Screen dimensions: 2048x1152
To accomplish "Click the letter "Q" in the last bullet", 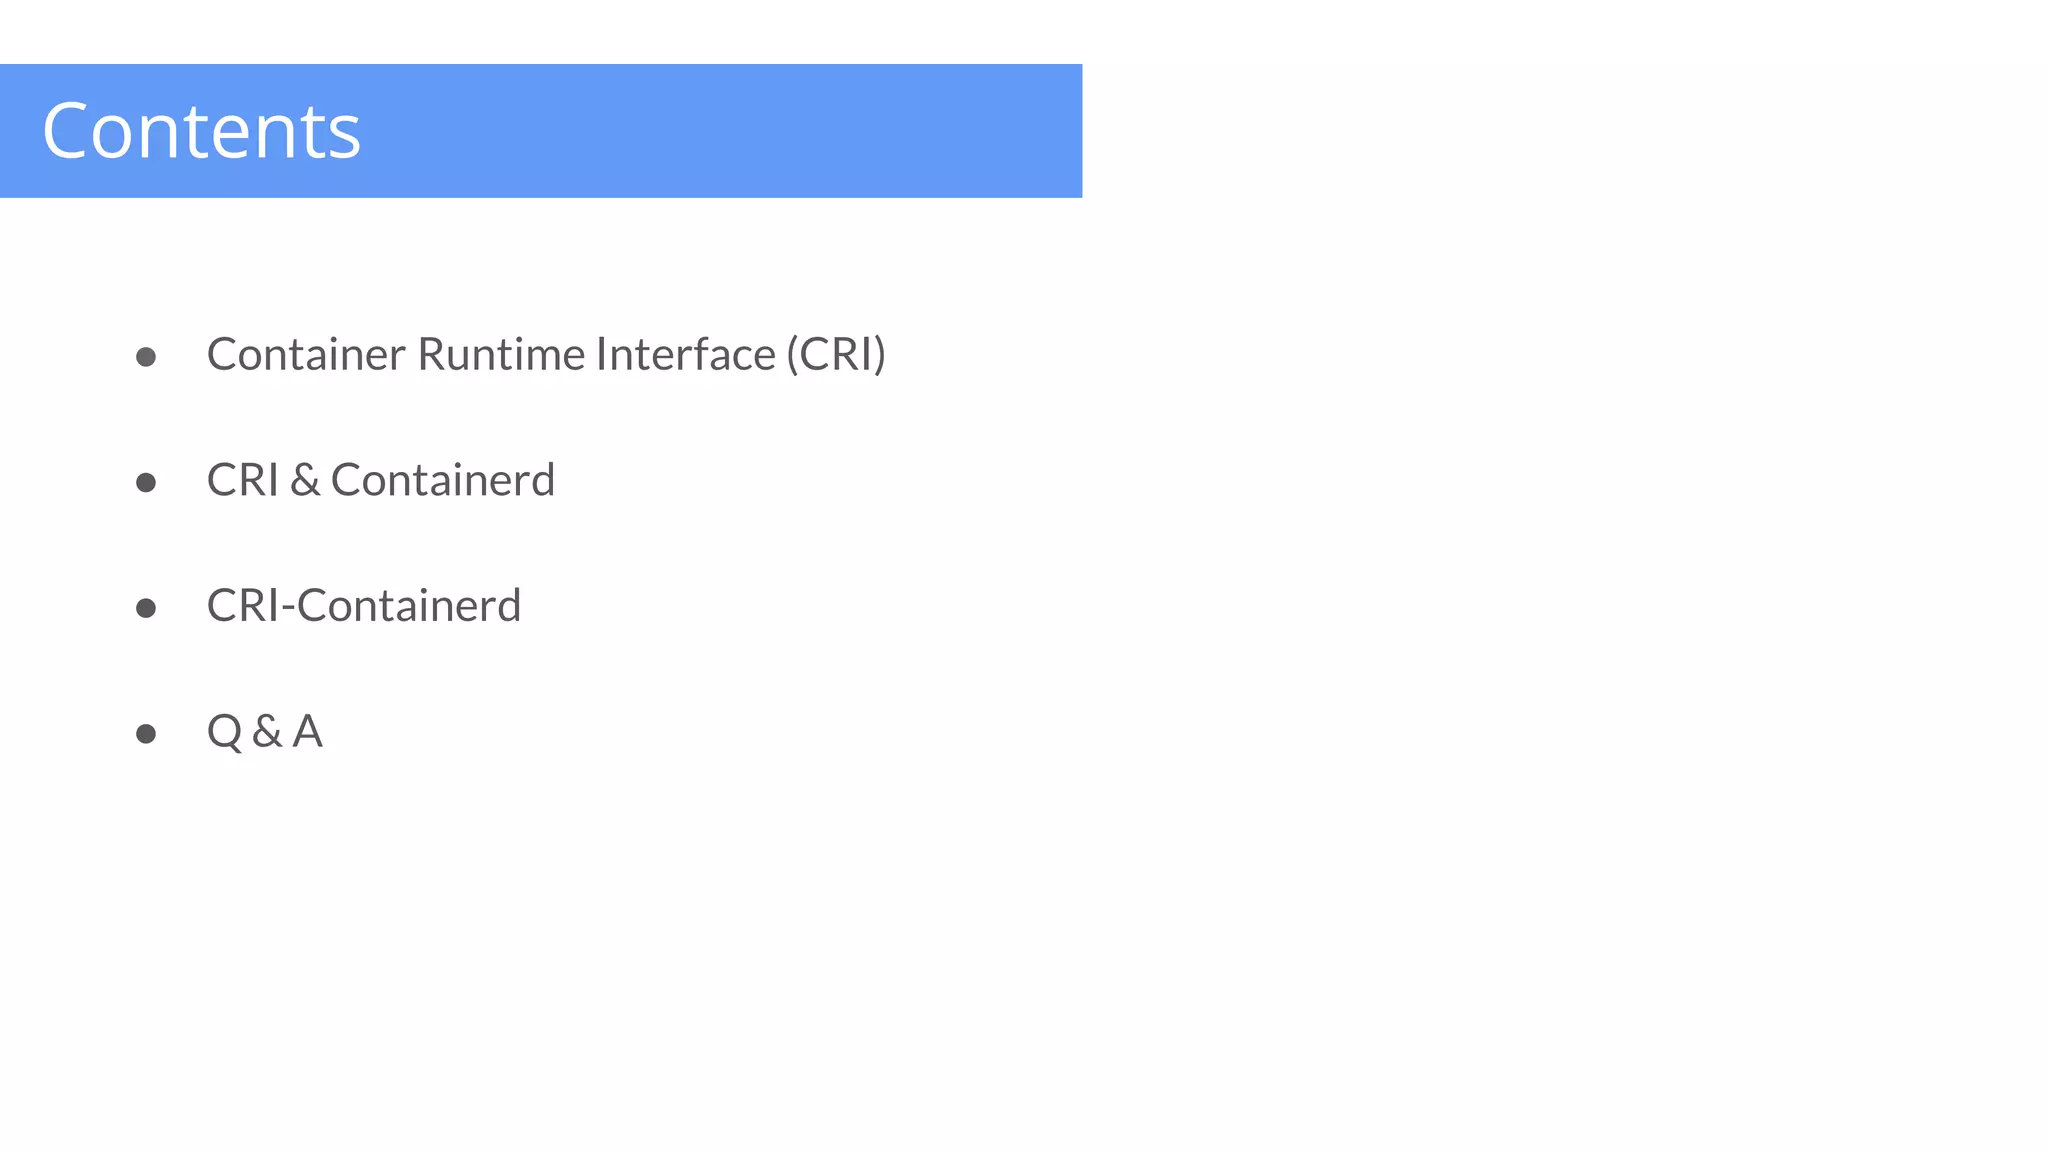I will pyautogui.click(x=224, y=732).
